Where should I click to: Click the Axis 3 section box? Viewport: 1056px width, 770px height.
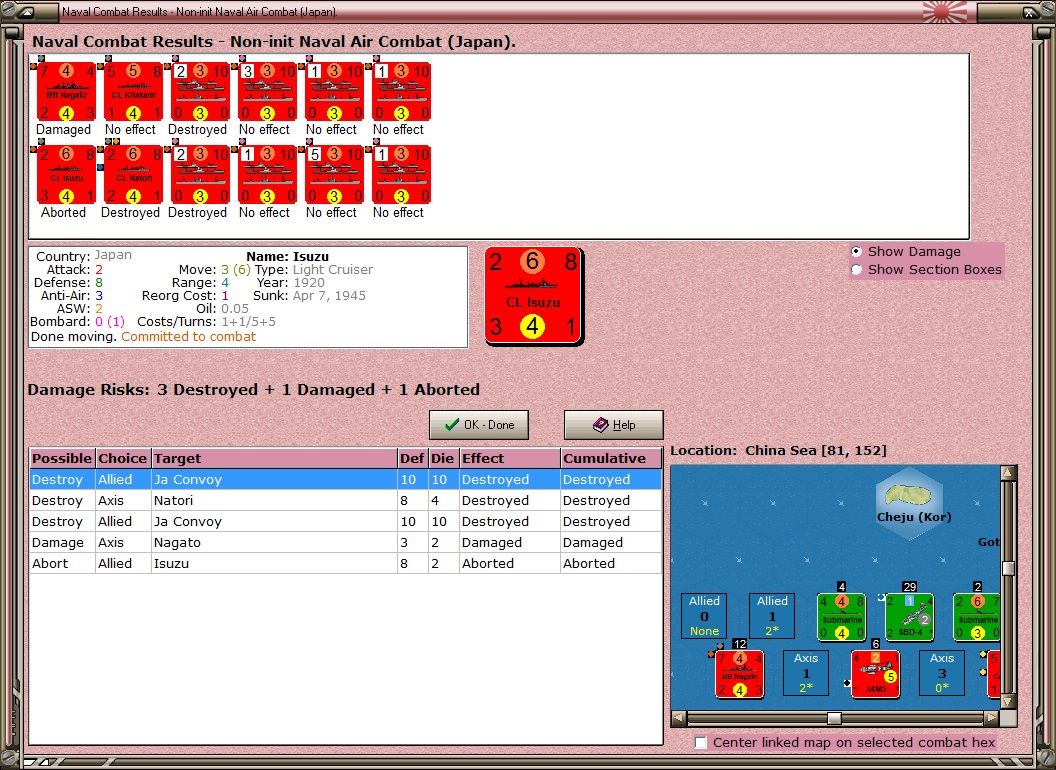coord(942,673)
